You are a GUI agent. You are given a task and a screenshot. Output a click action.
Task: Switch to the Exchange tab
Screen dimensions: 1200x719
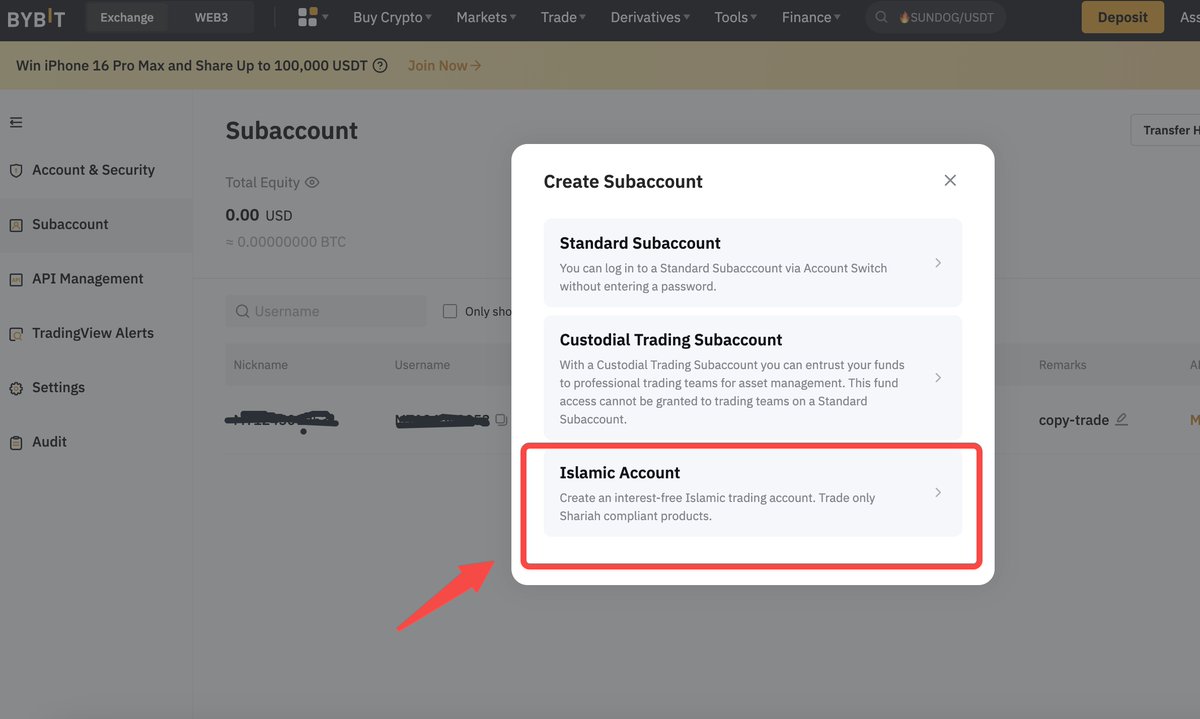coord(127,17)
